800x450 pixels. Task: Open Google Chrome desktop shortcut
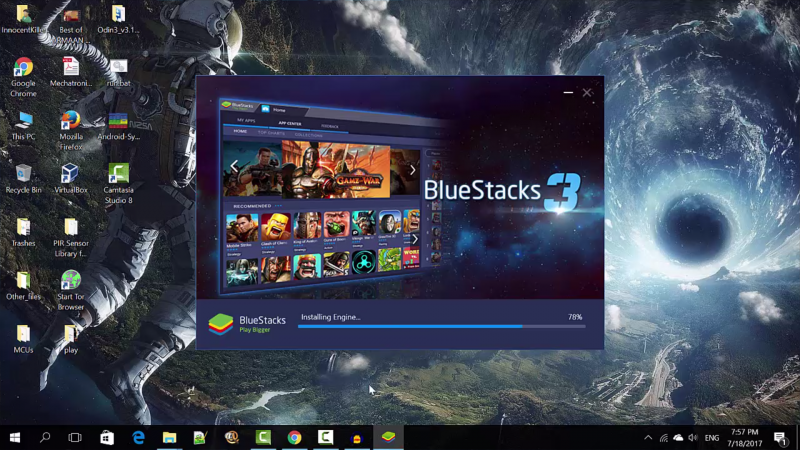23,77
